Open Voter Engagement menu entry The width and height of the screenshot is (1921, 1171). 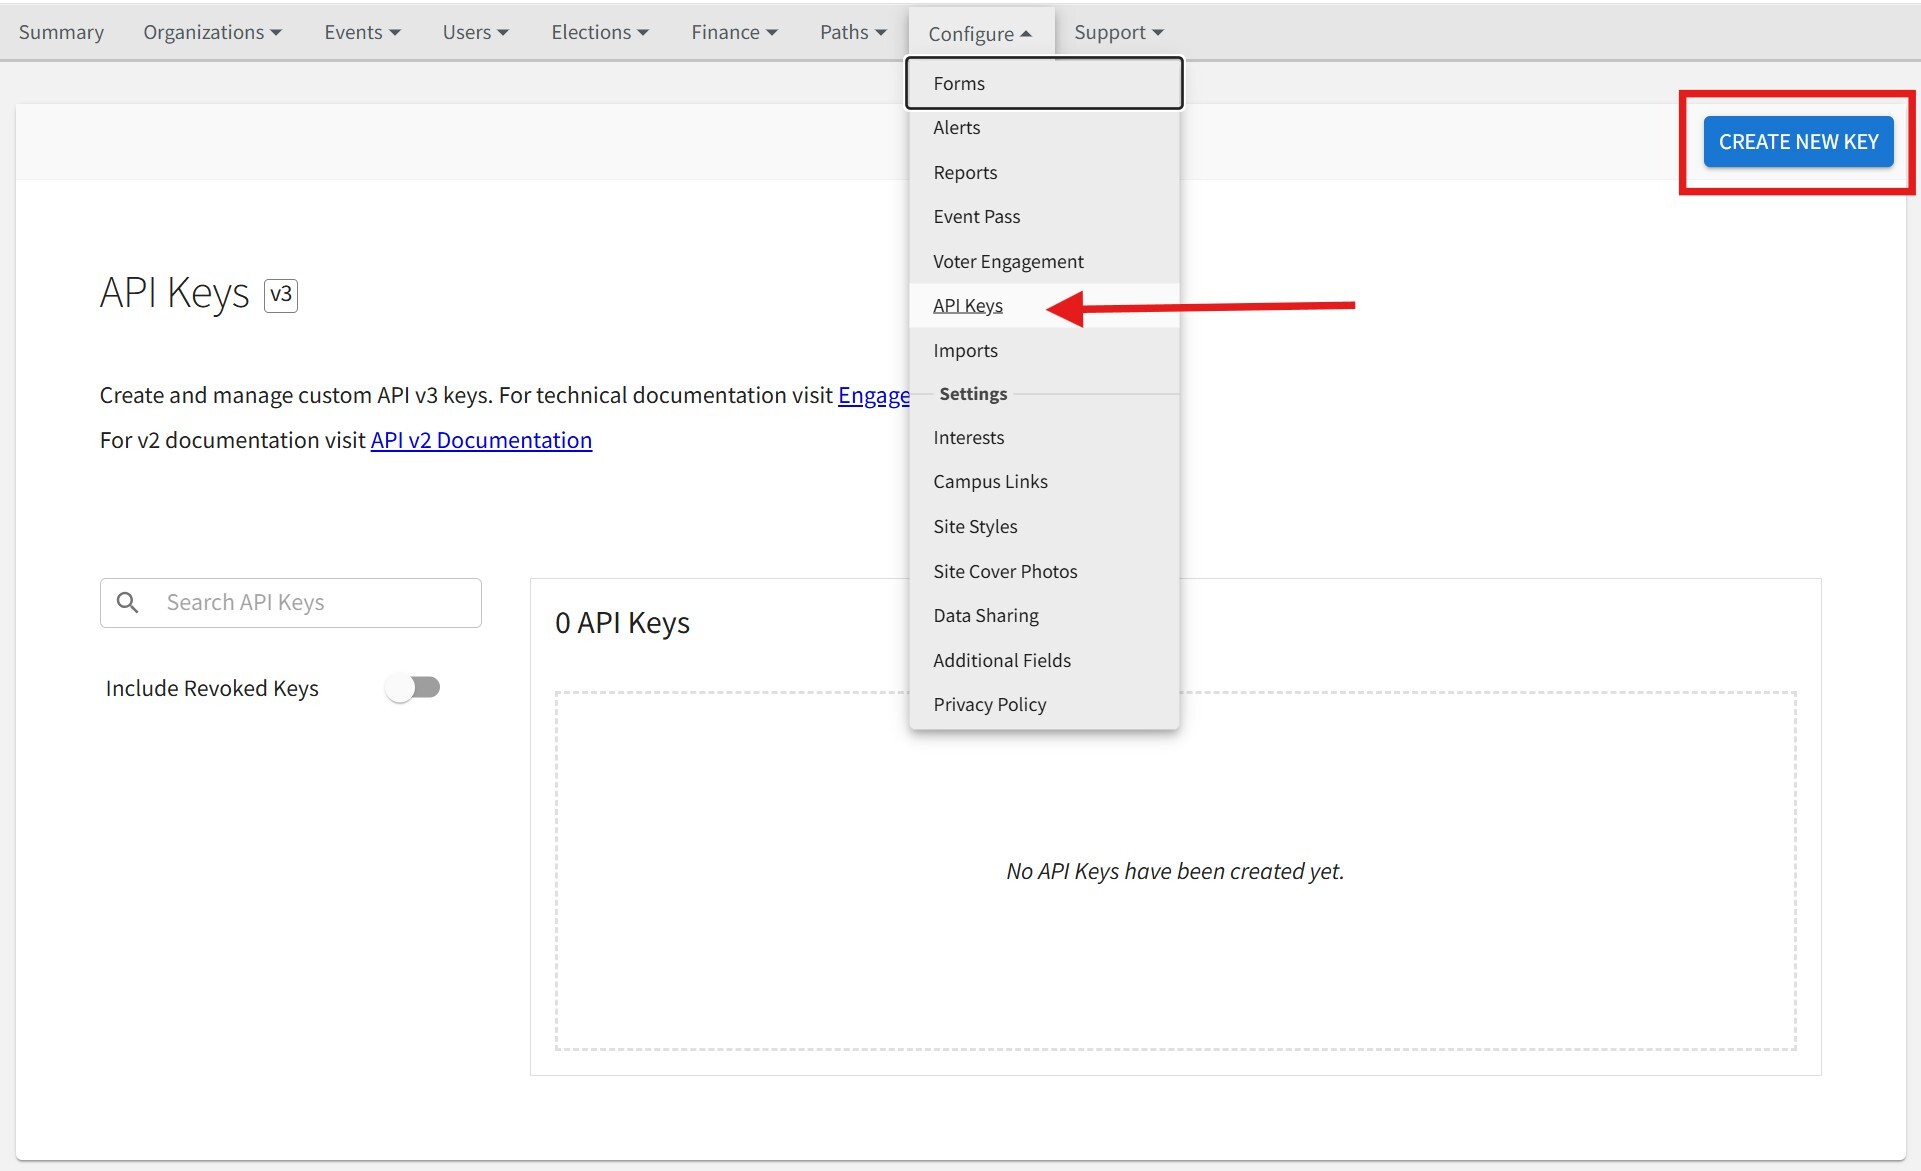pyautogui.click(x=1007, y=262)
